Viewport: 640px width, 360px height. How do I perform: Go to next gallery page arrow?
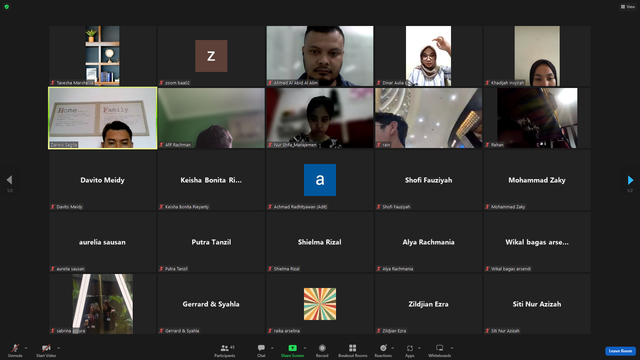[x=630, y=180]
